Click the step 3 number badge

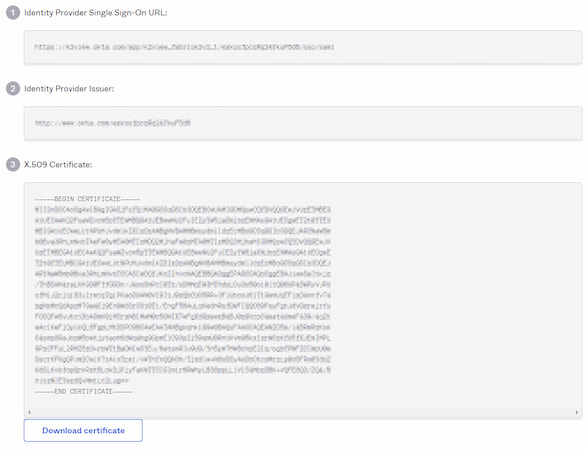click(x=13, y=164)
